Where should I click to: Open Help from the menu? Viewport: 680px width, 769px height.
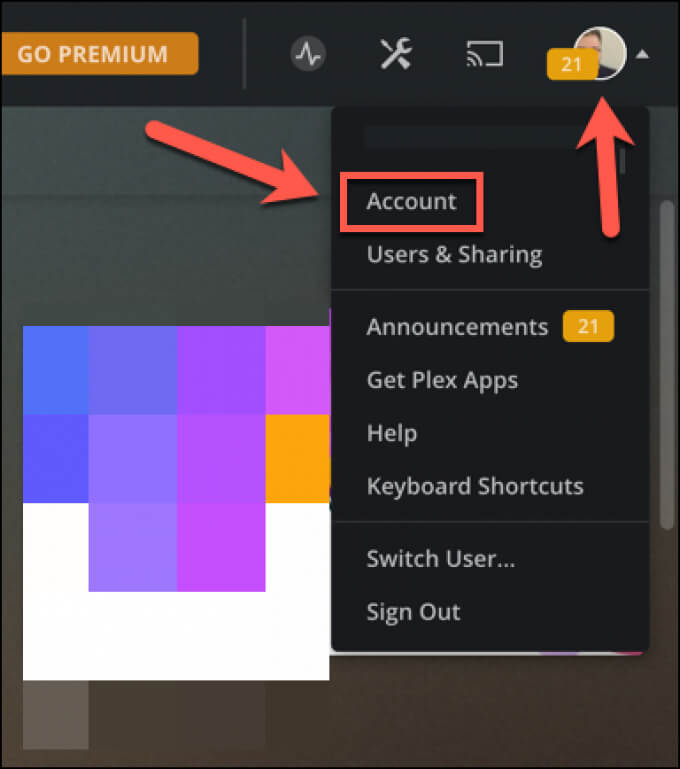tap(392, 433)
